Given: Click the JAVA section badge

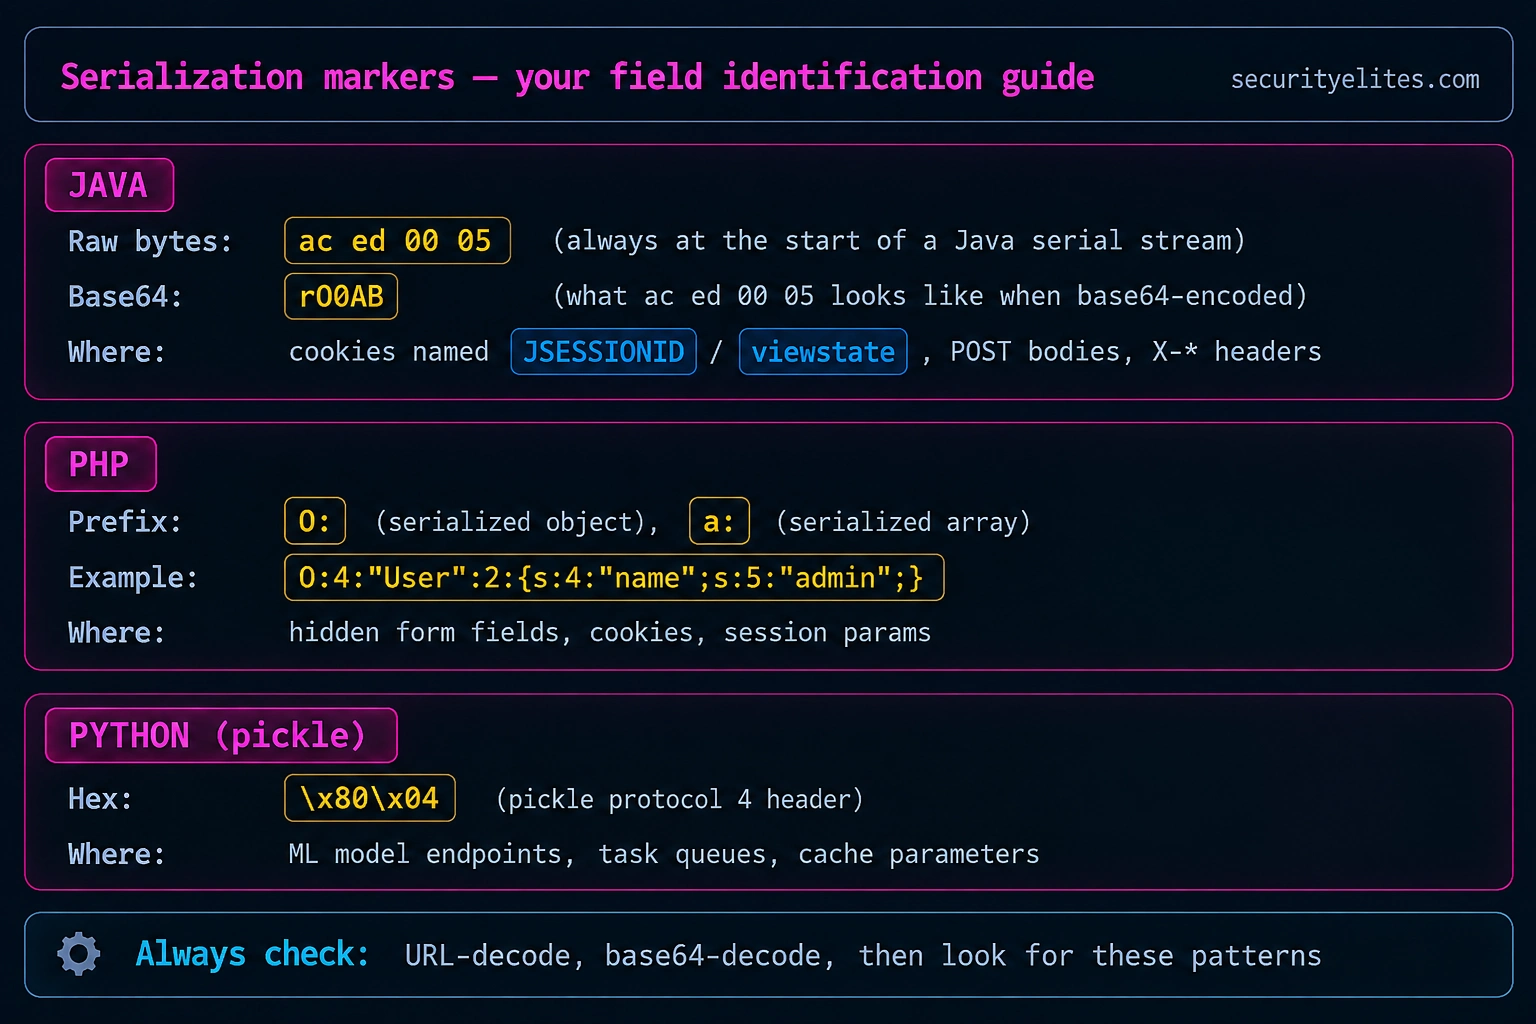Looking at the screenshot, I should tap(109, 185).
